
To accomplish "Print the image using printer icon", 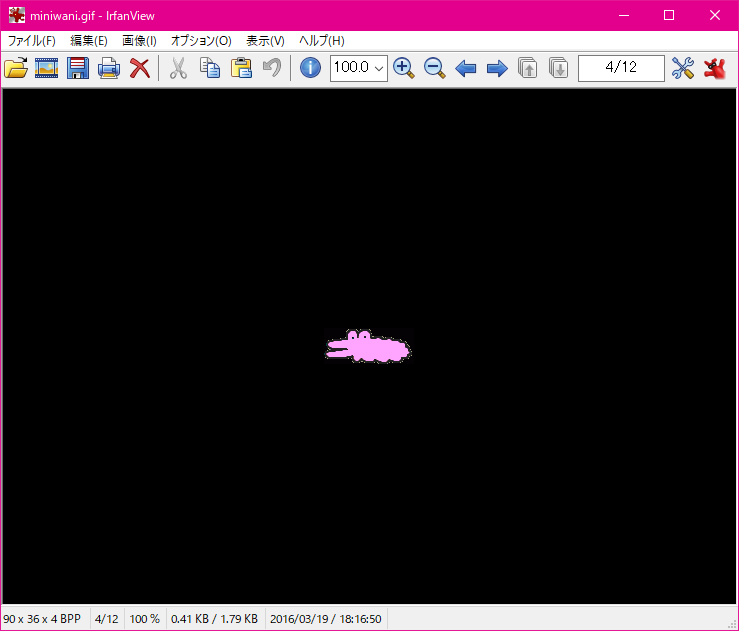I will pyautogui.click(x=109, y=68).
